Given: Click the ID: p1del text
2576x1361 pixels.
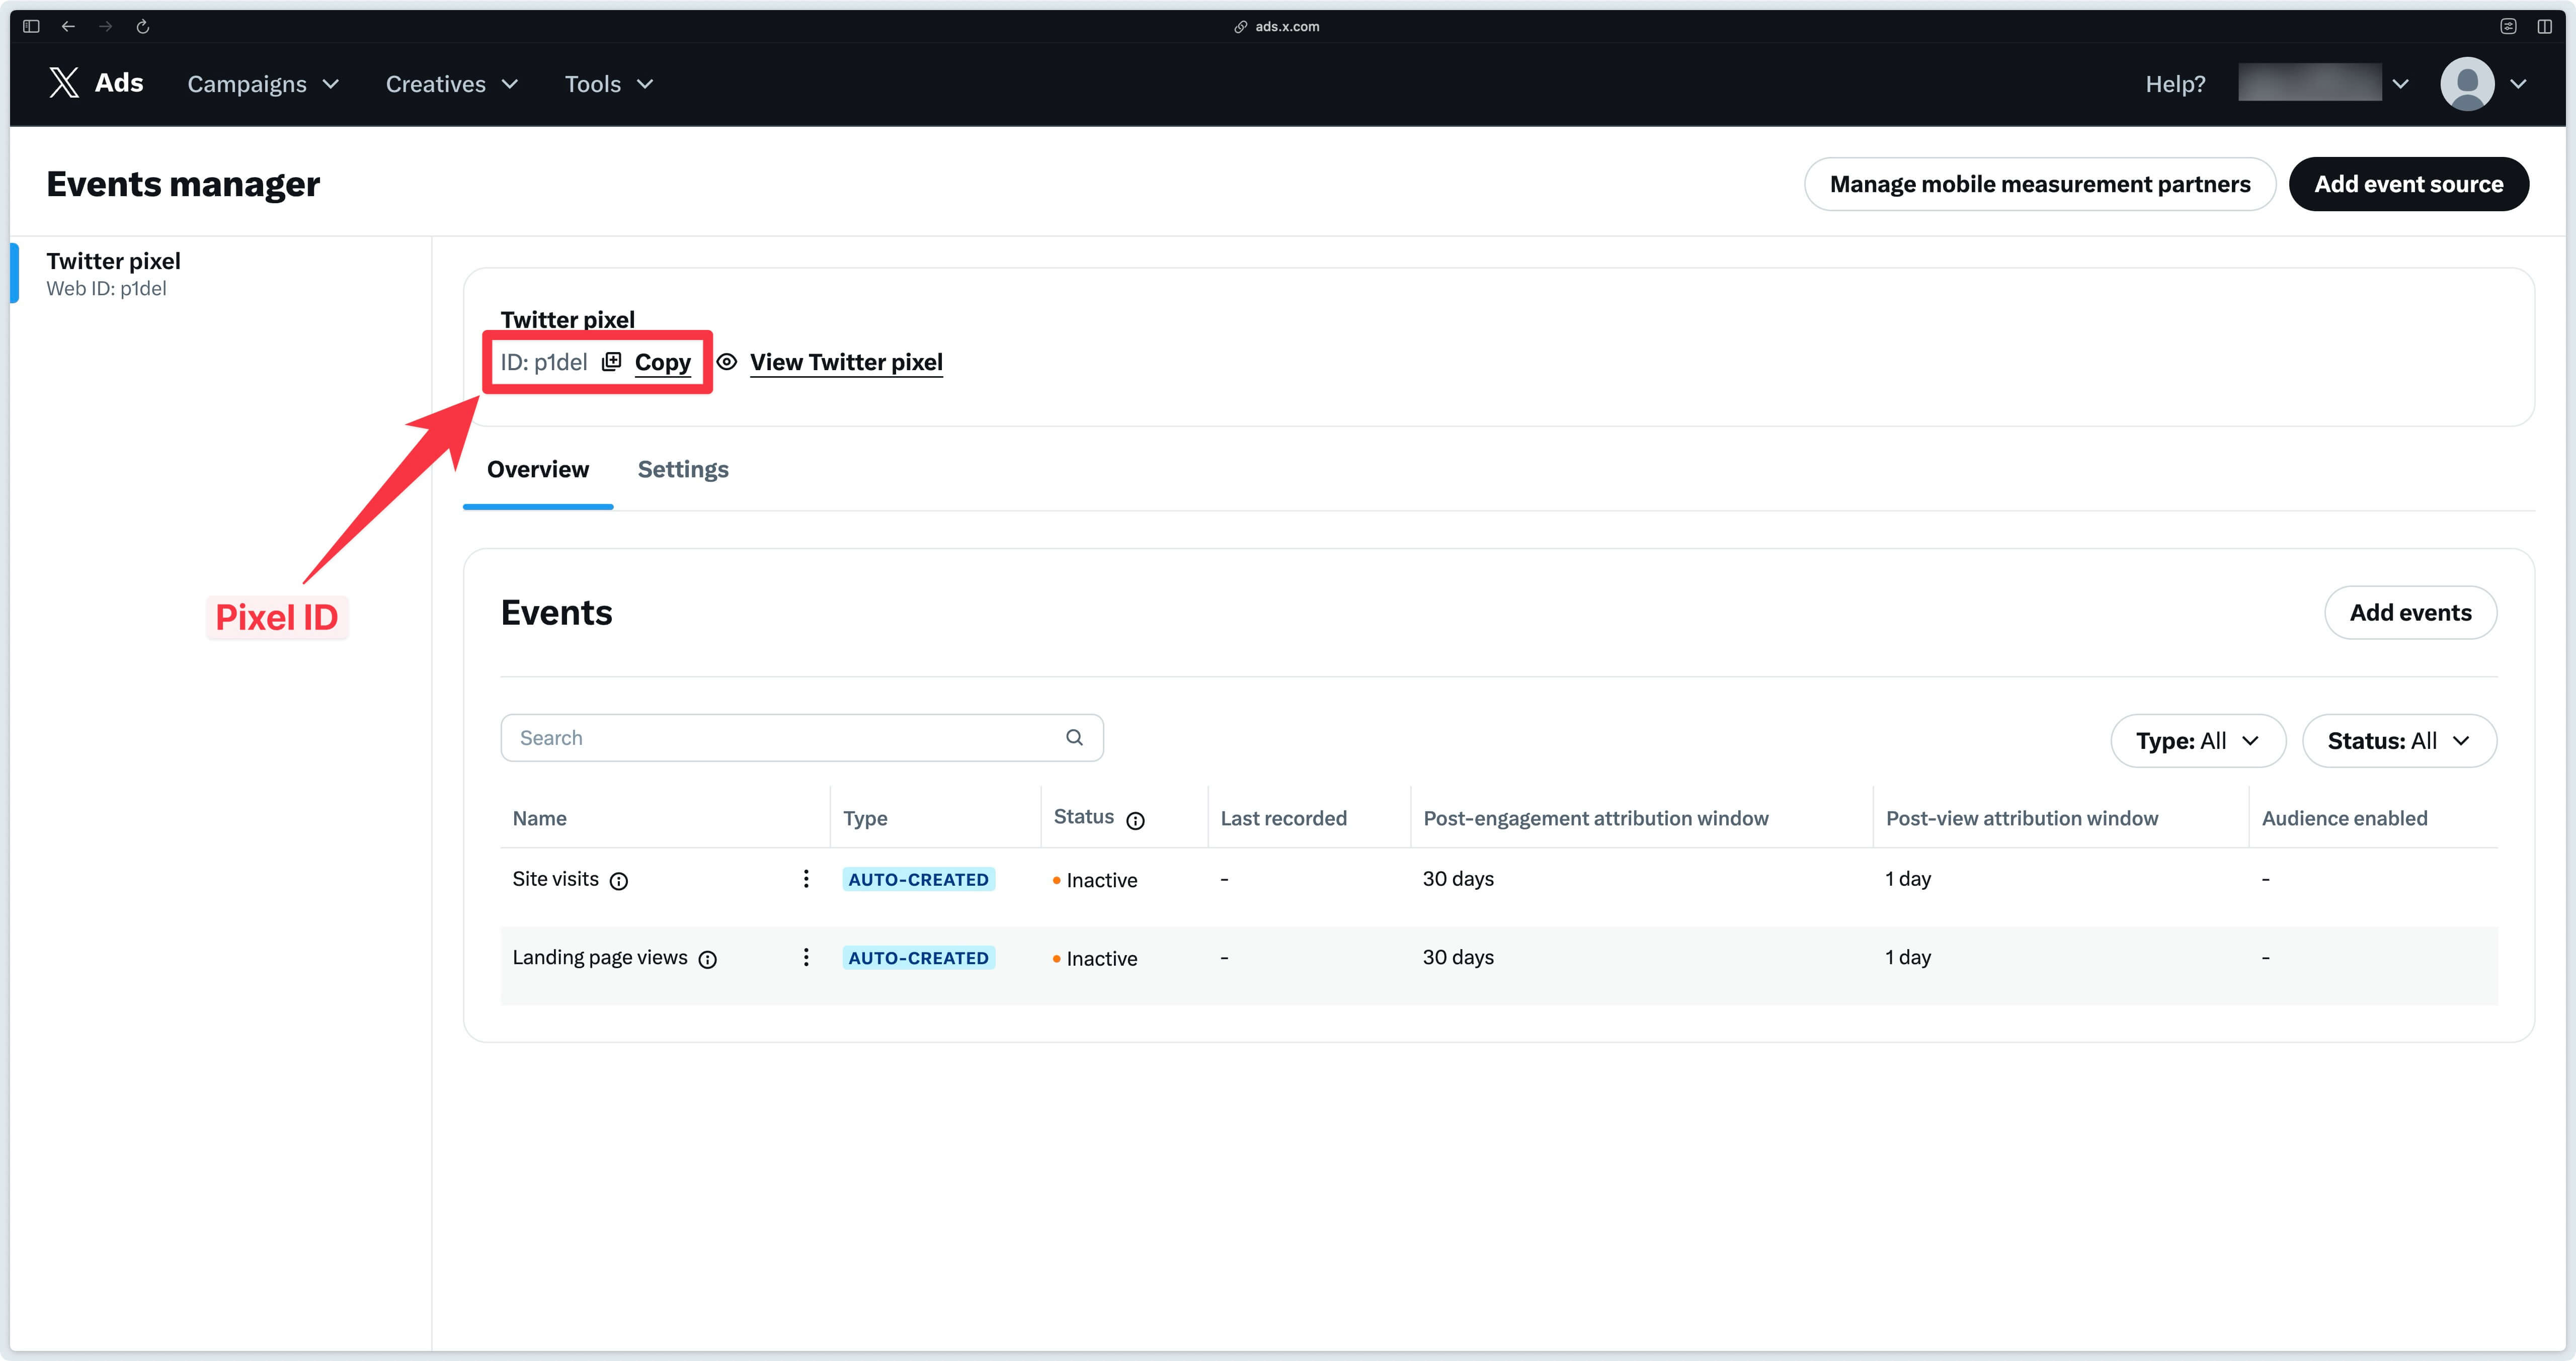Looking at the screenshot, I should pyautogui.click(x=544, y=362).
